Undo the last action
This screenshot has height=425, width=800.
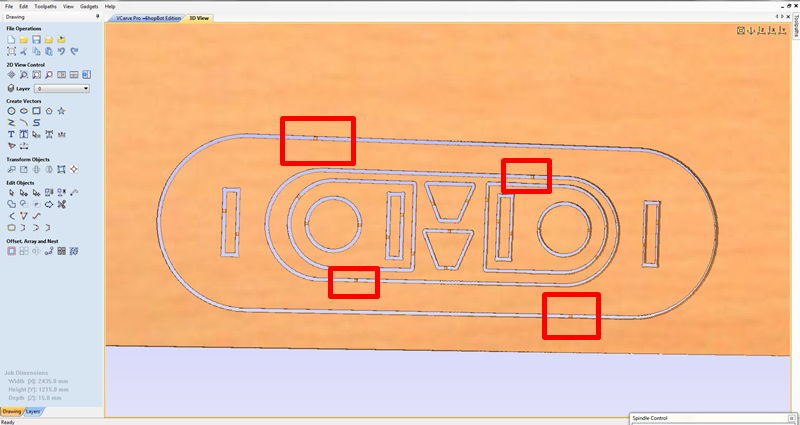[x=61, y=51]
